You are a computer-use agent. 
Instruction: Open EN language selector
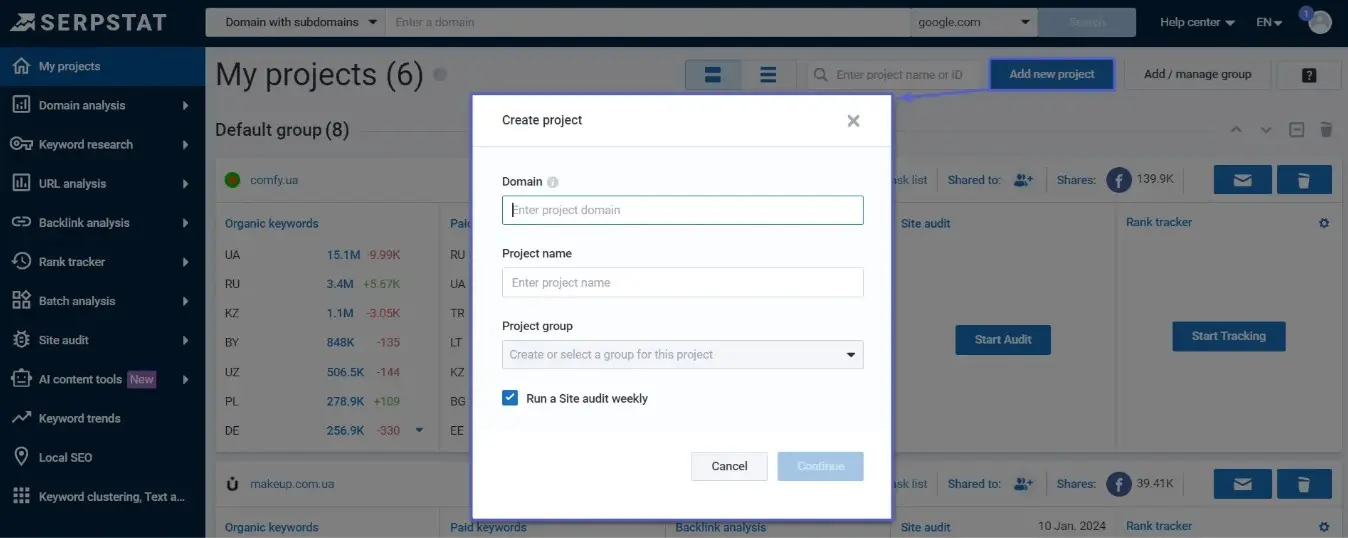(x=1269, y=22)
